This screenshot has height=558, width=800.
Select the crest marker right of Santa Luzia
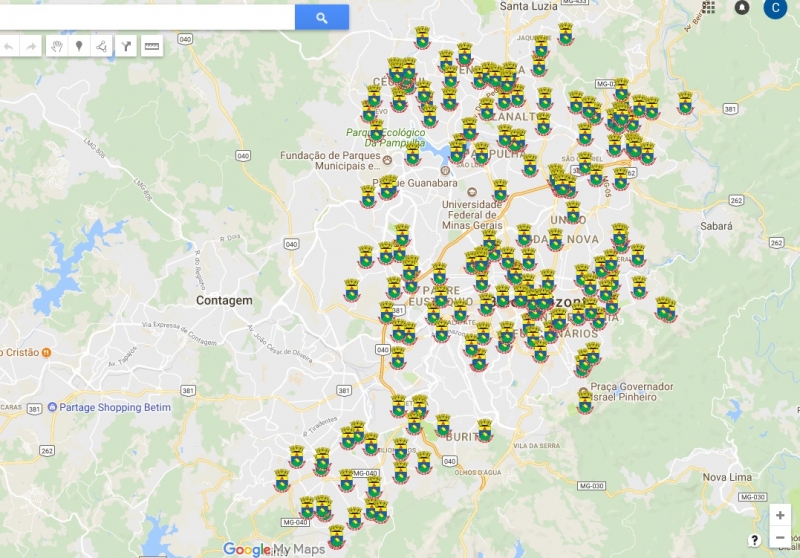pos(565,34)
